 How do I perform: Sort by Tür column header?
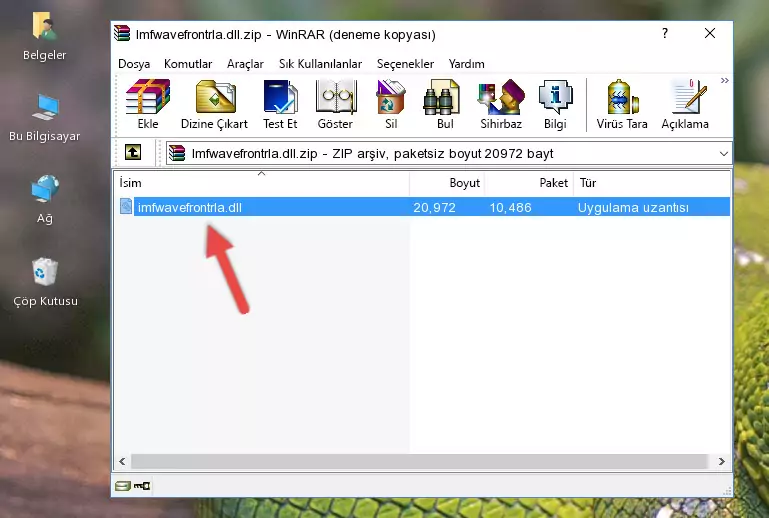click(652, 182)
